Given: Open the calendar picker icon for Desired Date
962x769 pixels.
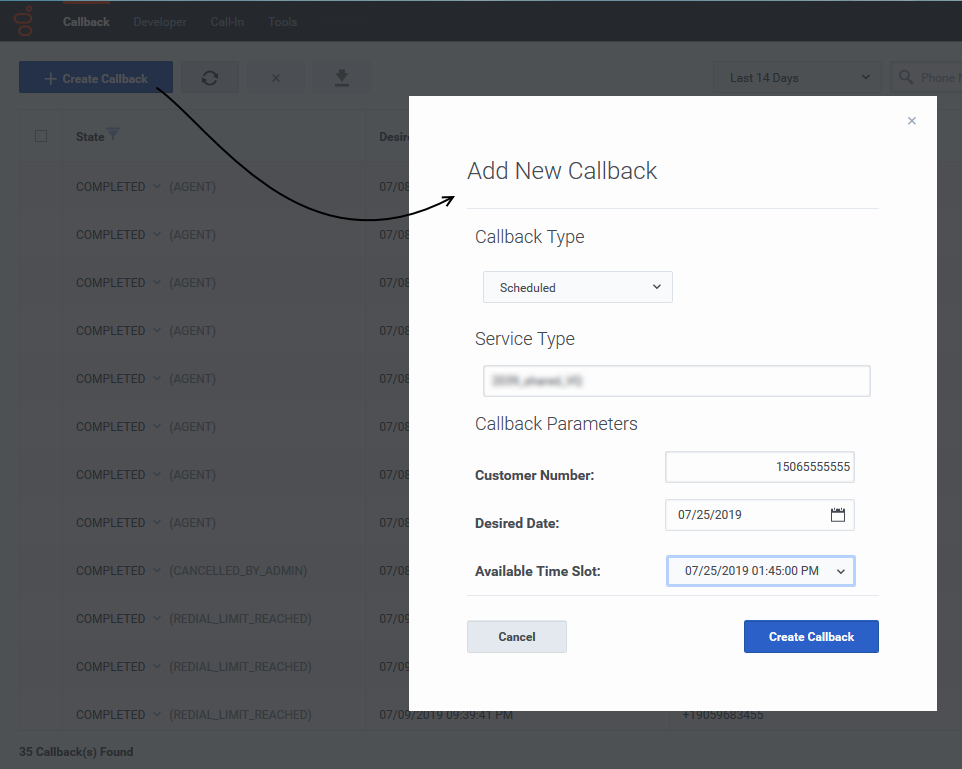Looking at the screenshot, I should click(x=838, y=515).
